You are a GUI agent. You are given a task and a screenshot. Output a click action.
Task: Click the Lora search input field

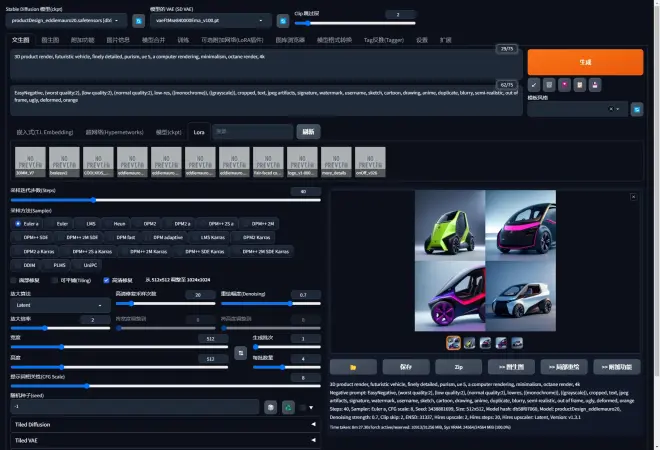(253, 132)
